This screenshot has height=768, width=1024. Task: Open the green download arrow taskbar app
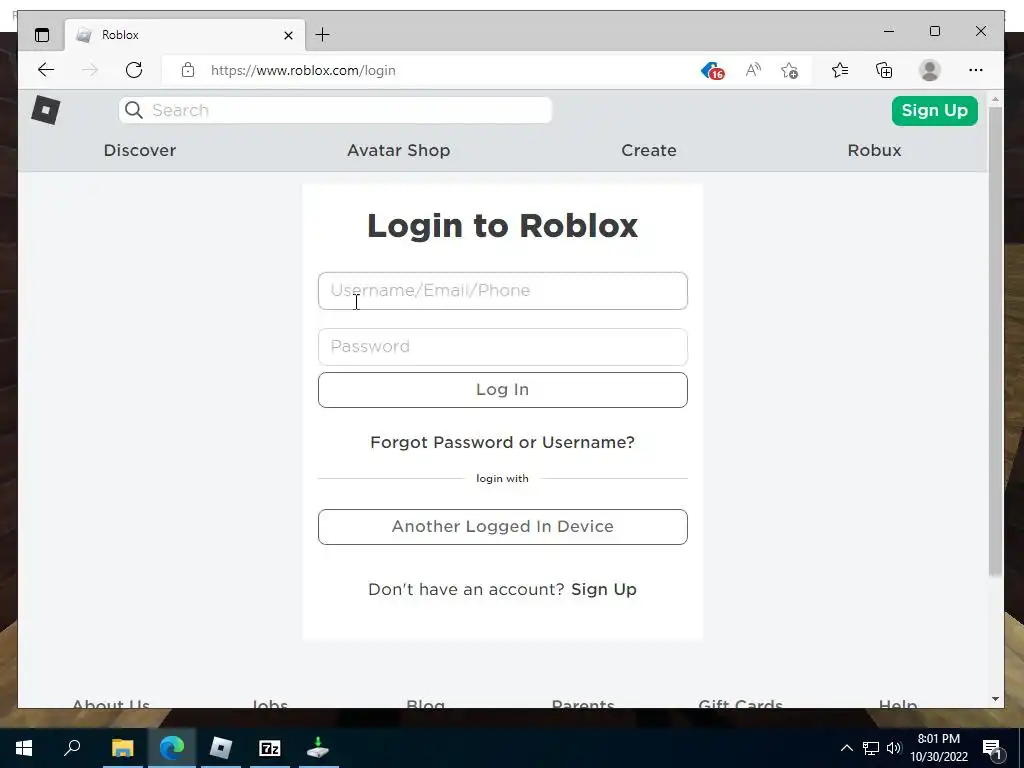tap(318, 748)
